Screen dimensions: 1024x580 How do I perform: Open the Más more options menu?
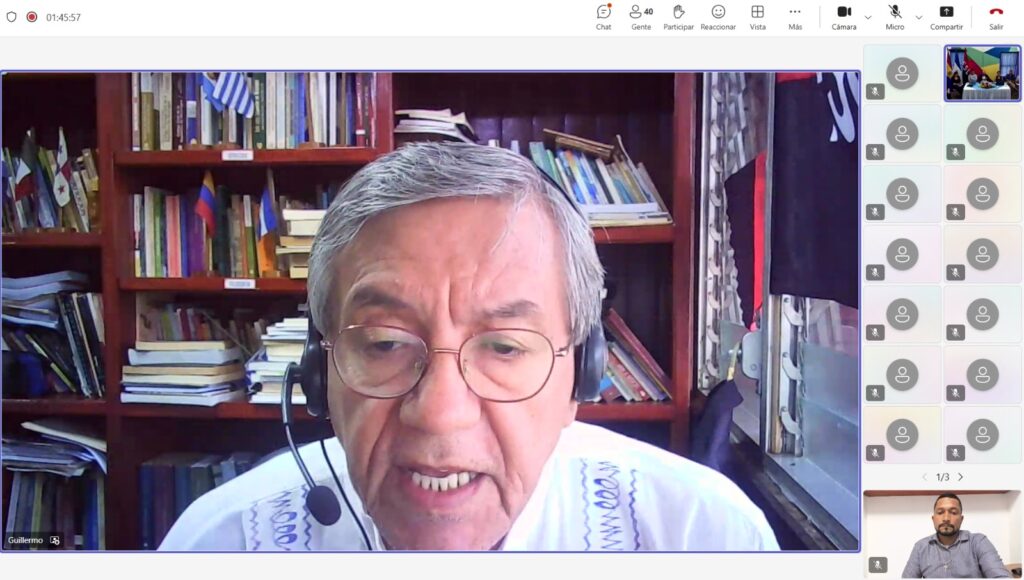pyautogui.click(x=795, y=17)
